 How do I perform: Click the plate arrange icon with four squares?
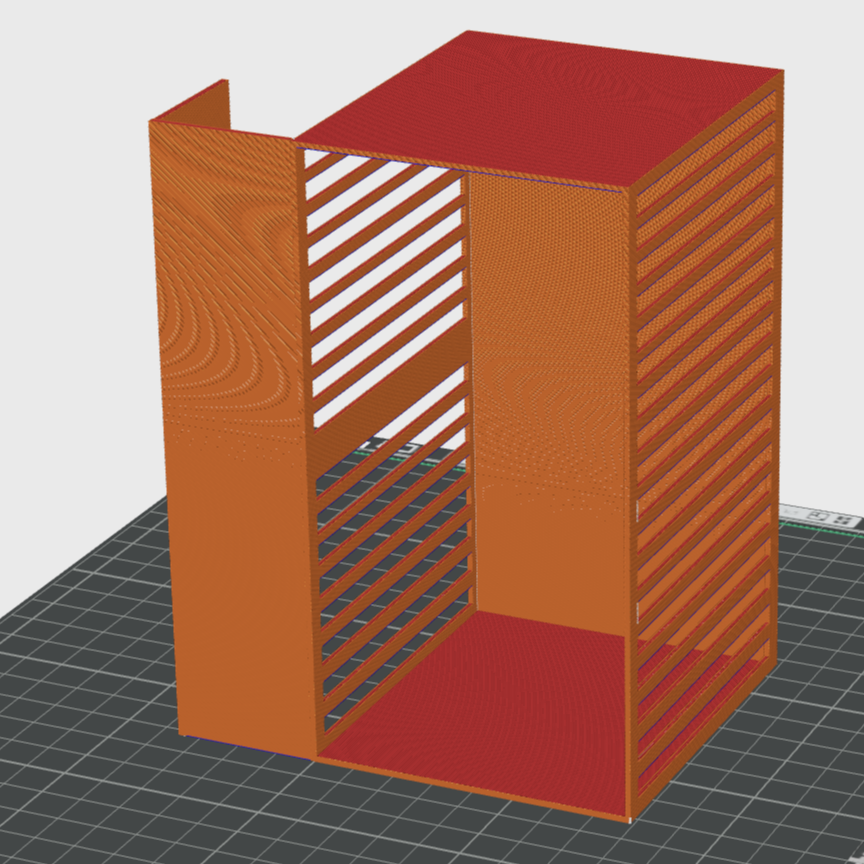pyautogui.click(x=843, y=520)
